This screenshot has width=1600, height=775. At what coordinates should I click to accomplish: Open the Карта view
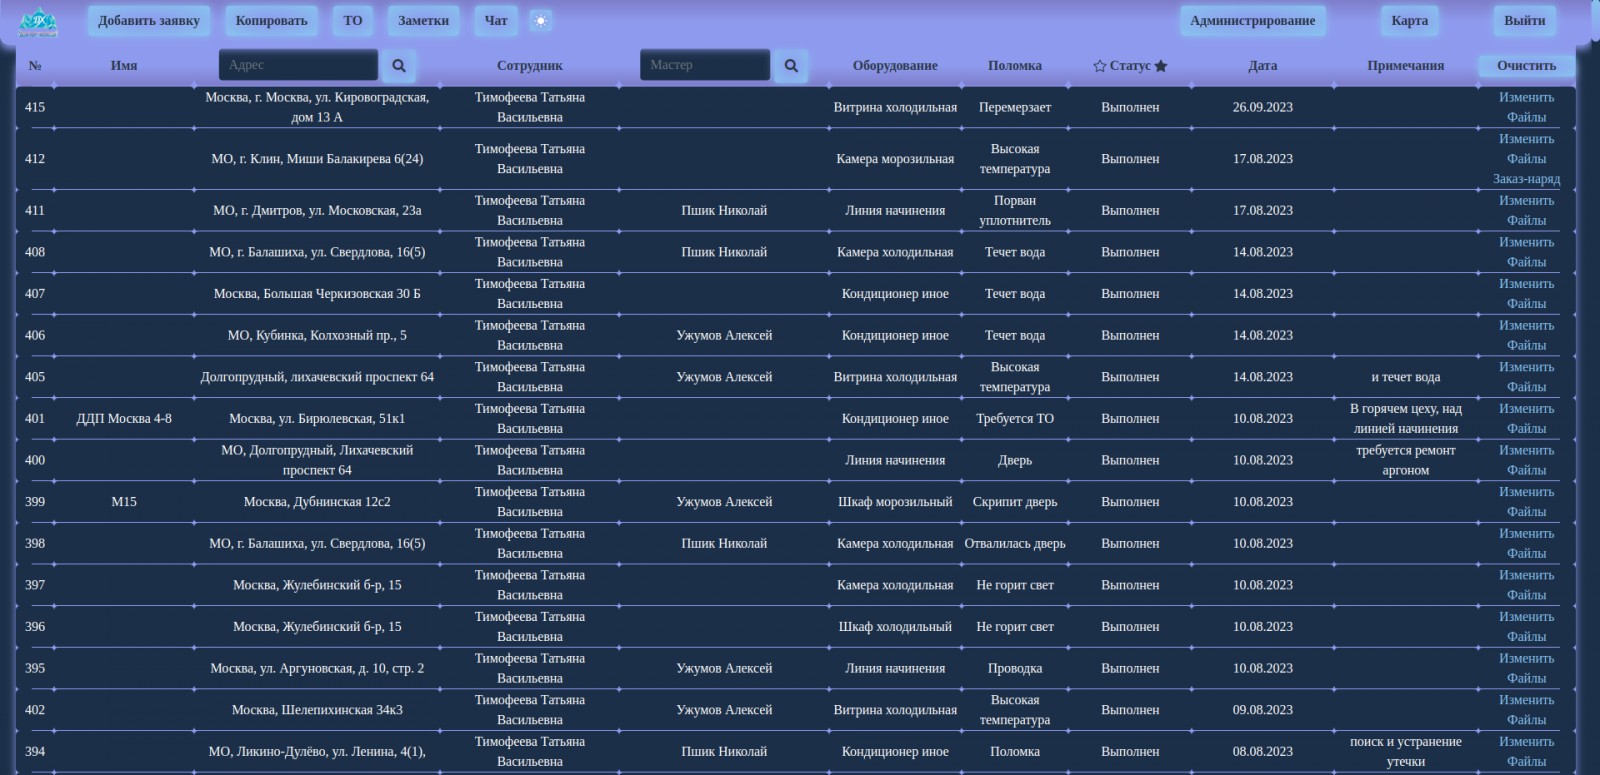pyautogui.click(x=1410, y=21)
